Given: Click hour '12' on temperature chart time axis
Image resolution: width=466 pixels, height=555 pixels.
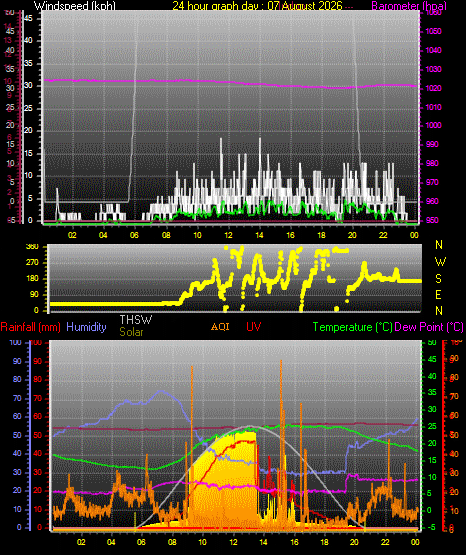Looking at the screenshot, I should 233,542.
